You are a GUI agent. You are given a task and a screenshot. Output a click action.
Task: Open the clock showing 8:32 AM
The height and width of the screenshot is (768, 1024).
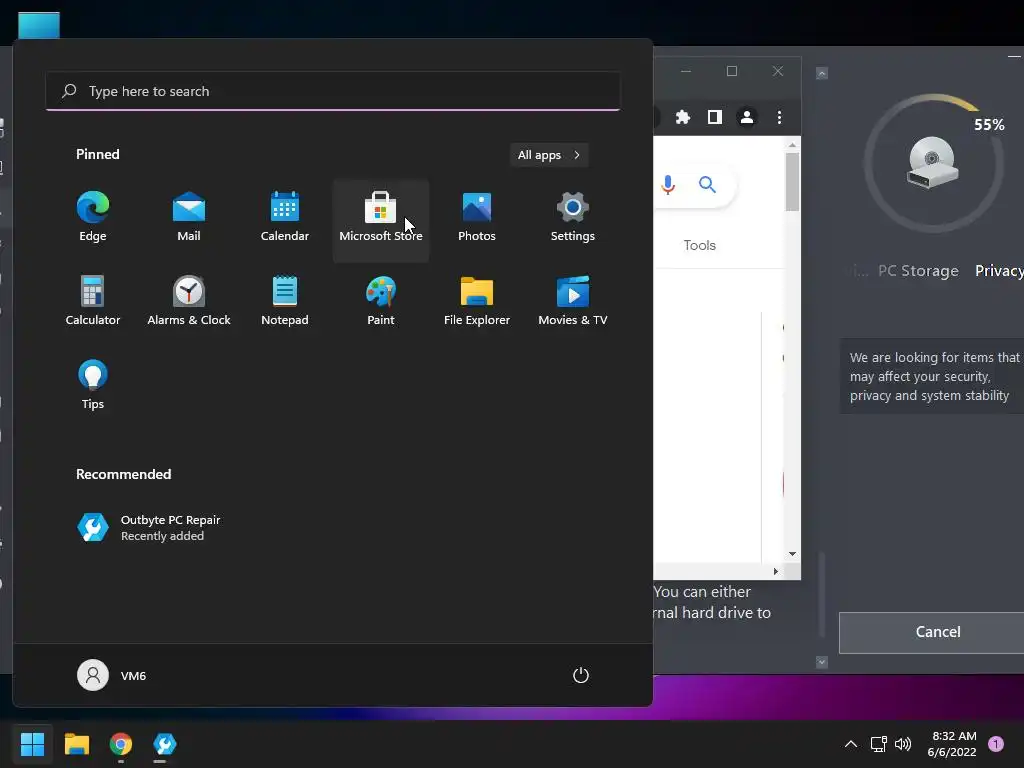point(952,744)
